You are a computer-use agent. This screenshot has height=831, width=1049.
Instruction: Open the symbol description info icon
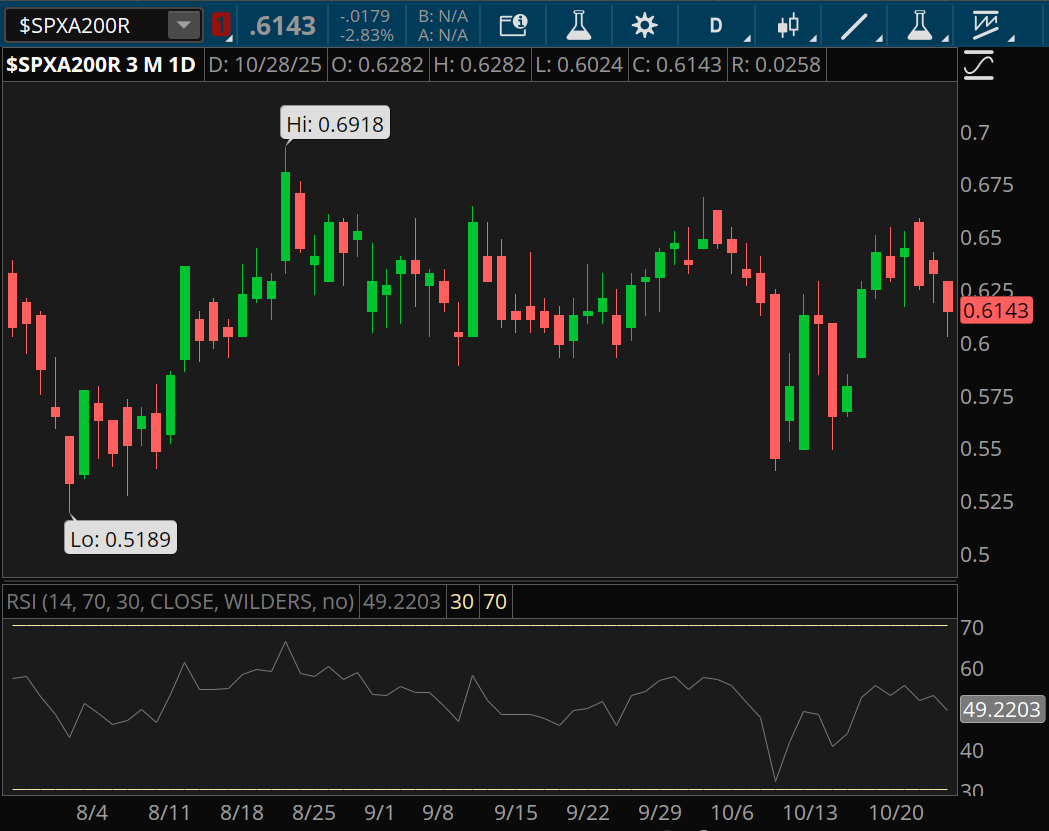click(x=513, y=25)
